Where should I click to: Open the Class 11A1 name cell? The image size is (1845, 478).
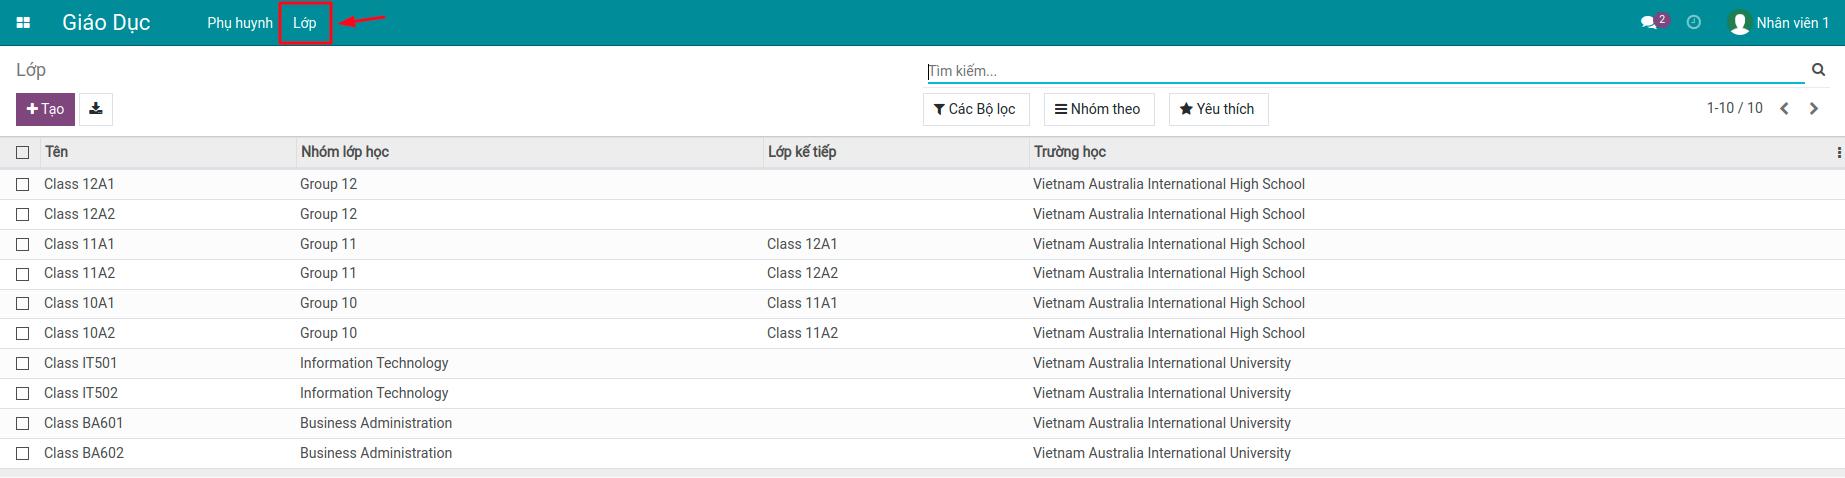pos(79,244)
